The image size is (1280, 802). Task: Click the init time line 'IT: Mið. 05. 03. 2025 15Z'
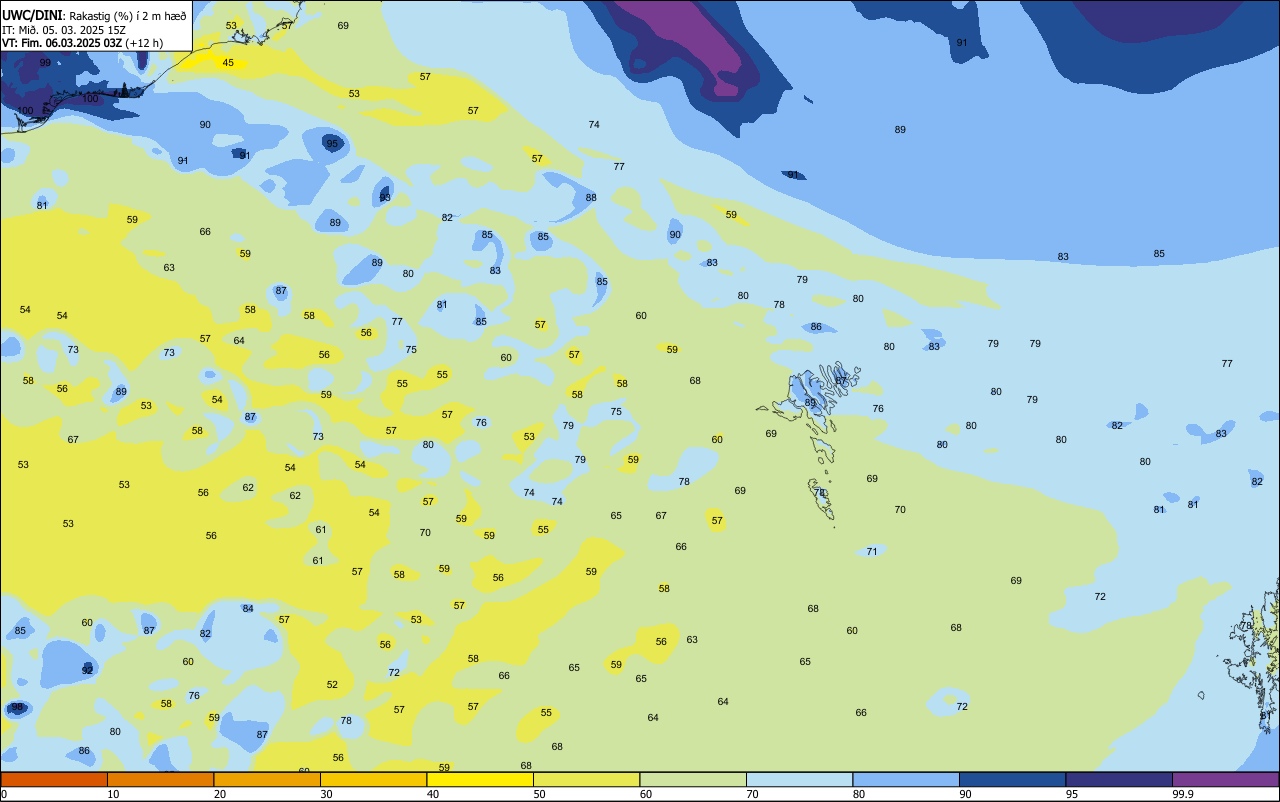[64, 29]
